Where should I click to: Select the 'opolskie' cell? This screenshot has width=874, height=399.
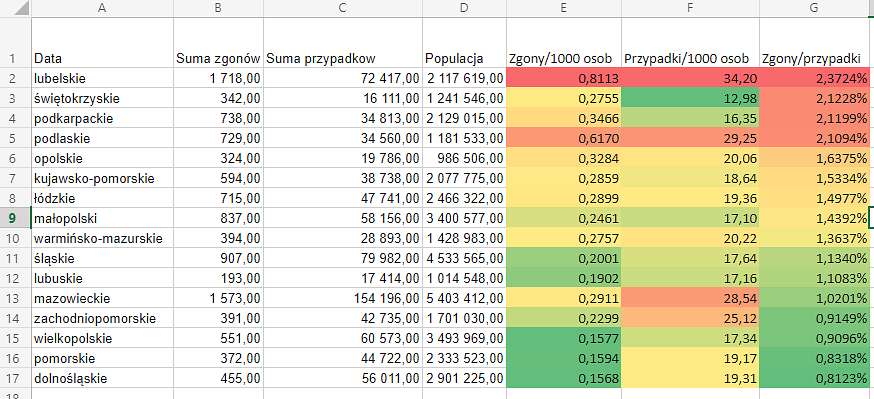point(103,158)
